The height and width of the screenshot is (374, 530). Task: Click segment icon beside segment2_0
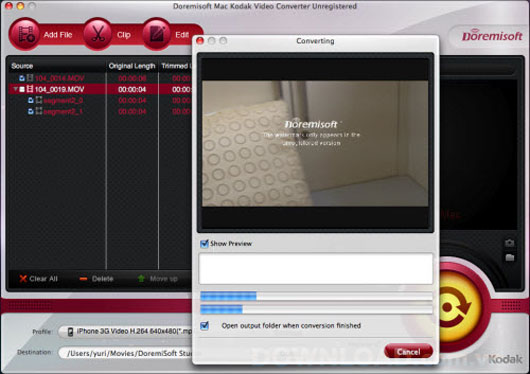(39, 100)
